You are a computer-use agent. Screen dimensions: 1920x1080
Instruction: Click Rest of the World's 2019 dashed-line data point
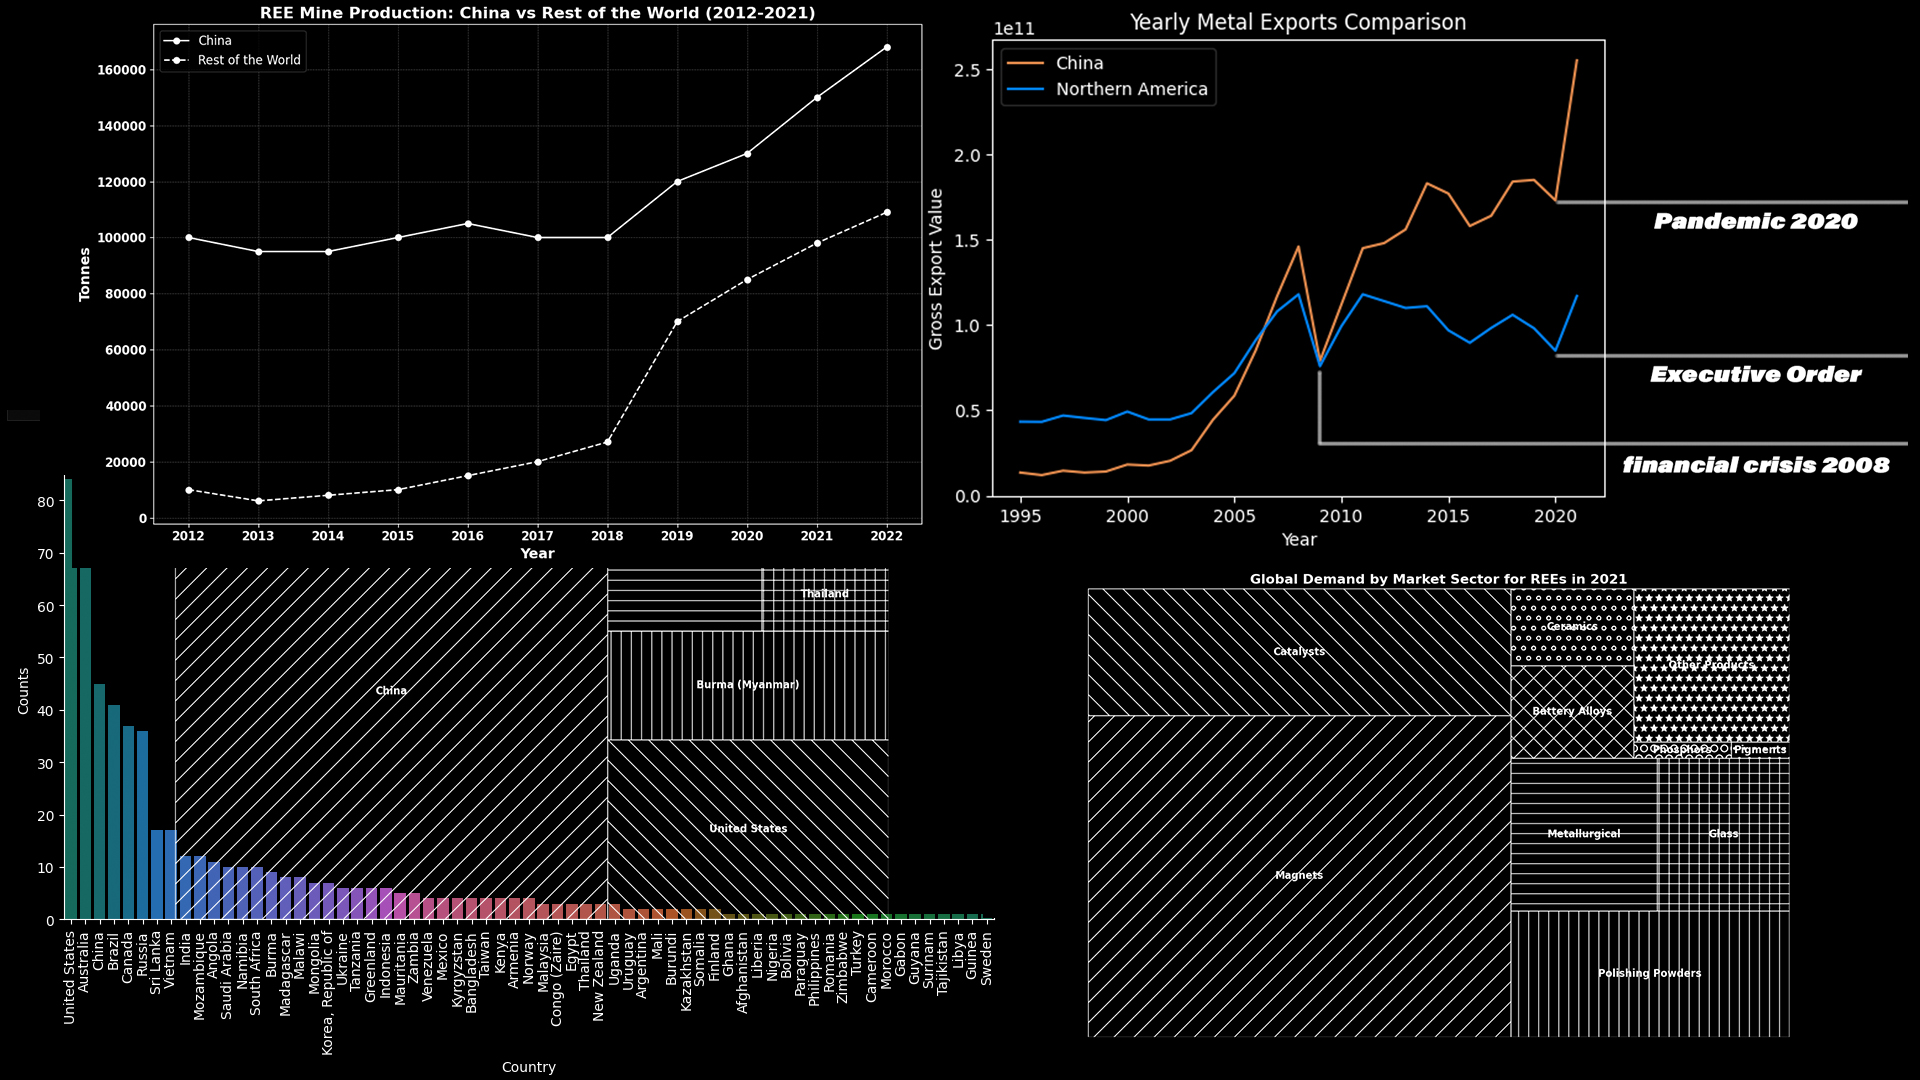(x=677, y=321)
